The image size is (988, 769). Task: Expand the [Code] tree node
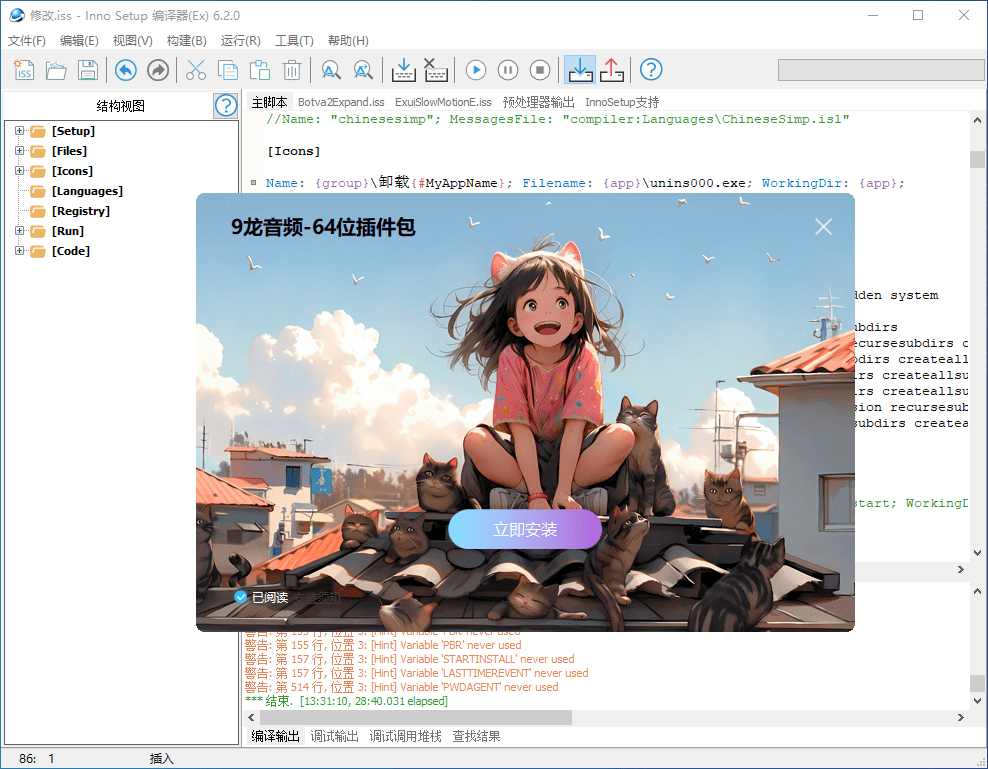coord(19,251)
